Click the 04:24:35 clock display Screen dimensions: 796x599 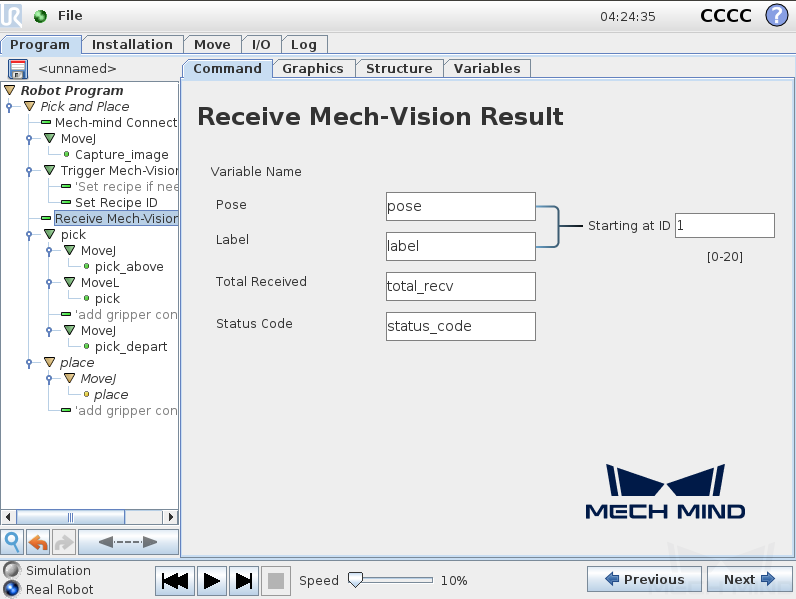(627, 17)
